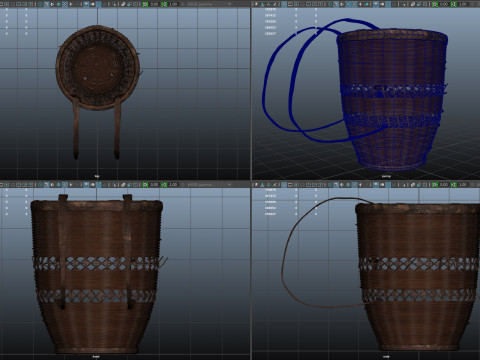Open camera attributes in persp panel
The image size is (480, 360).
269,4
